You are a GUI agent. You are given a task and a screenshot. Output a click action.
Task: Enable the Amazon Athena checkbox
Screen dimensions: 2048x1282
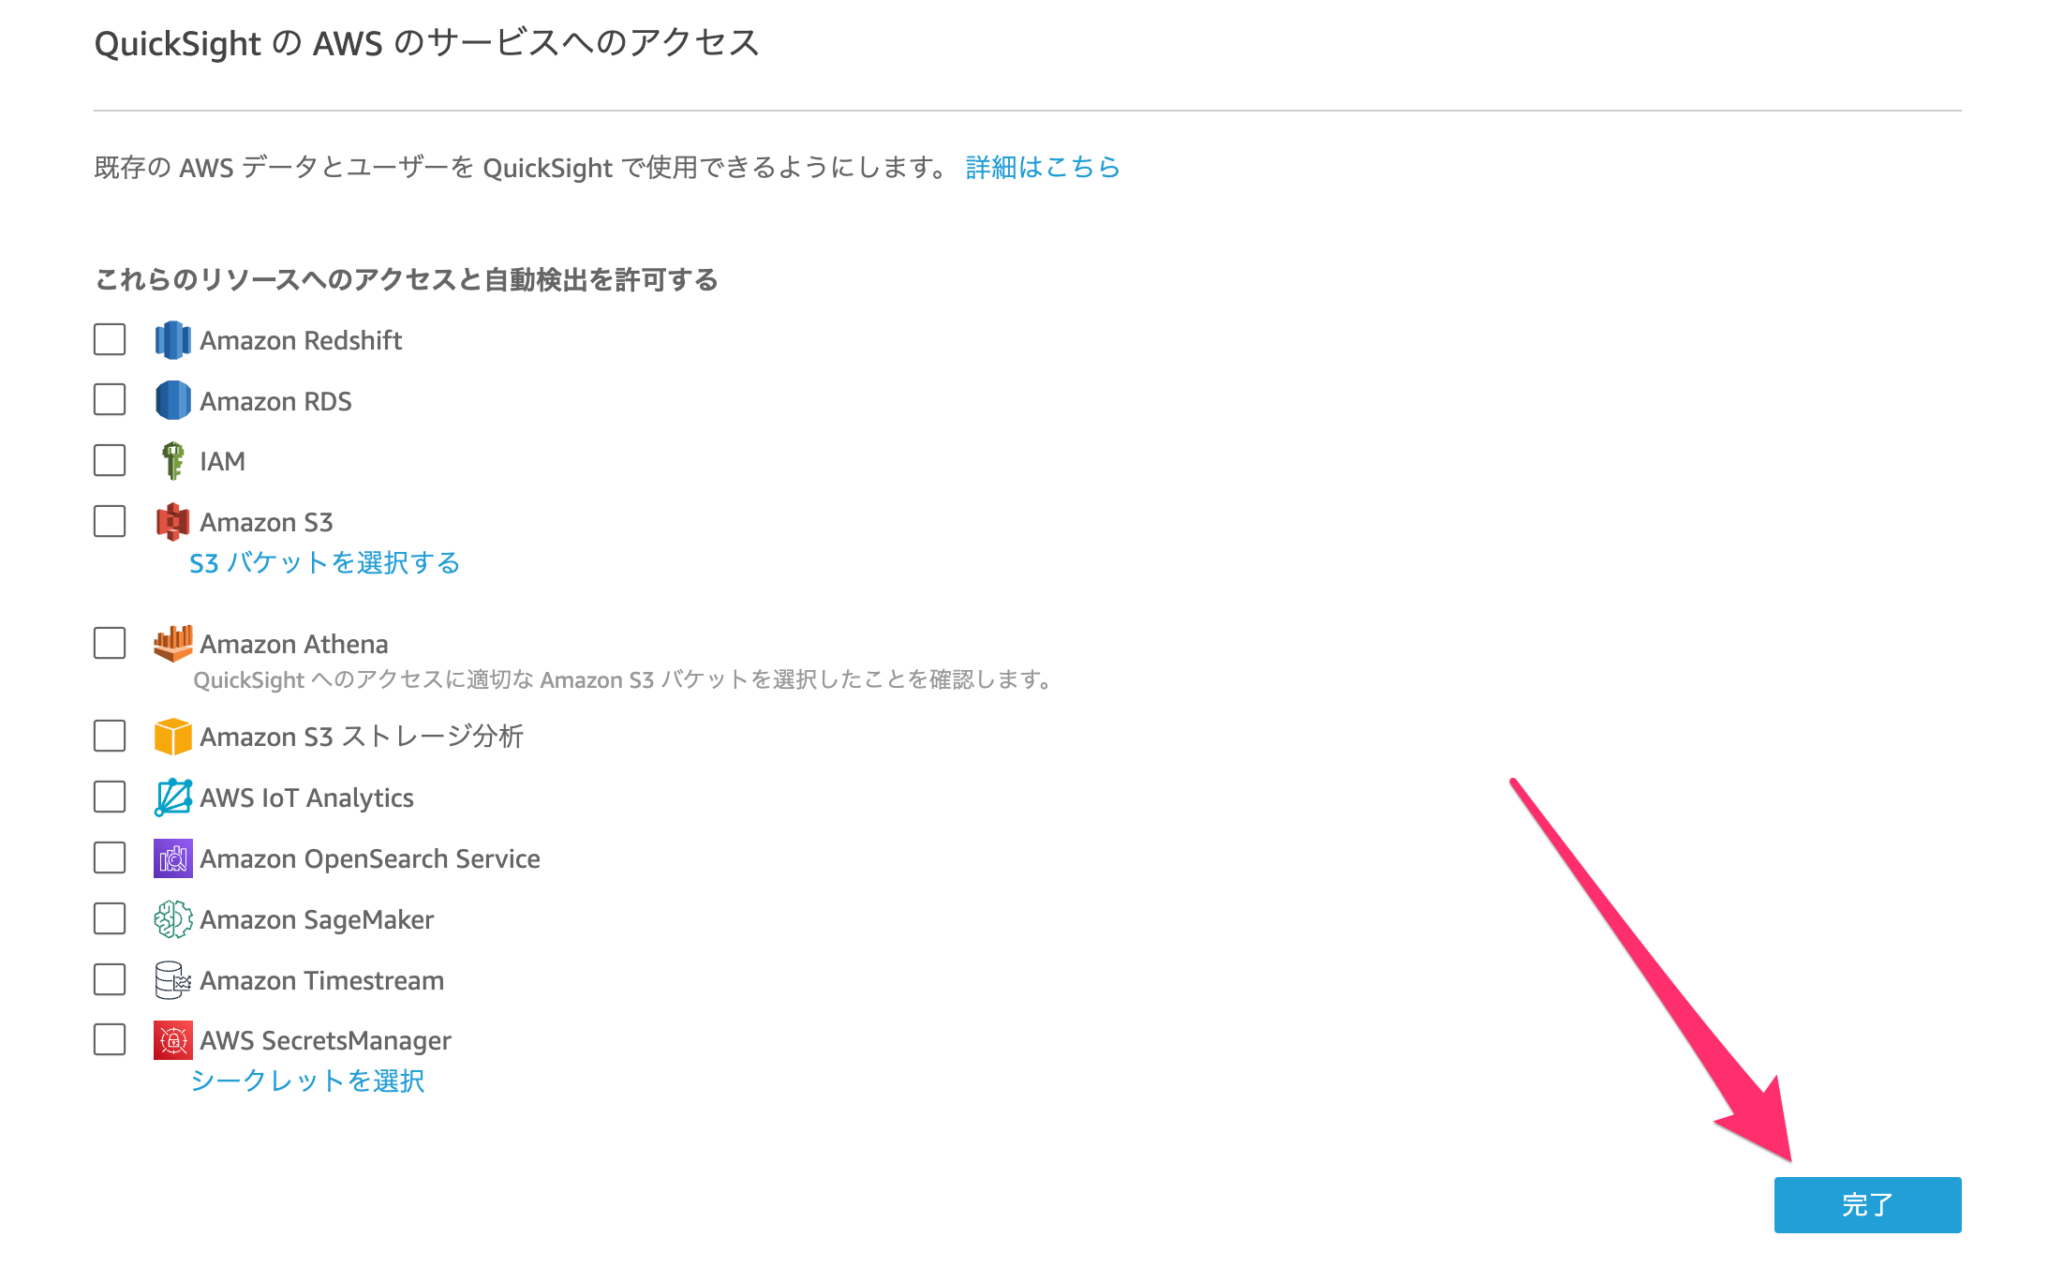click(109, 643)
